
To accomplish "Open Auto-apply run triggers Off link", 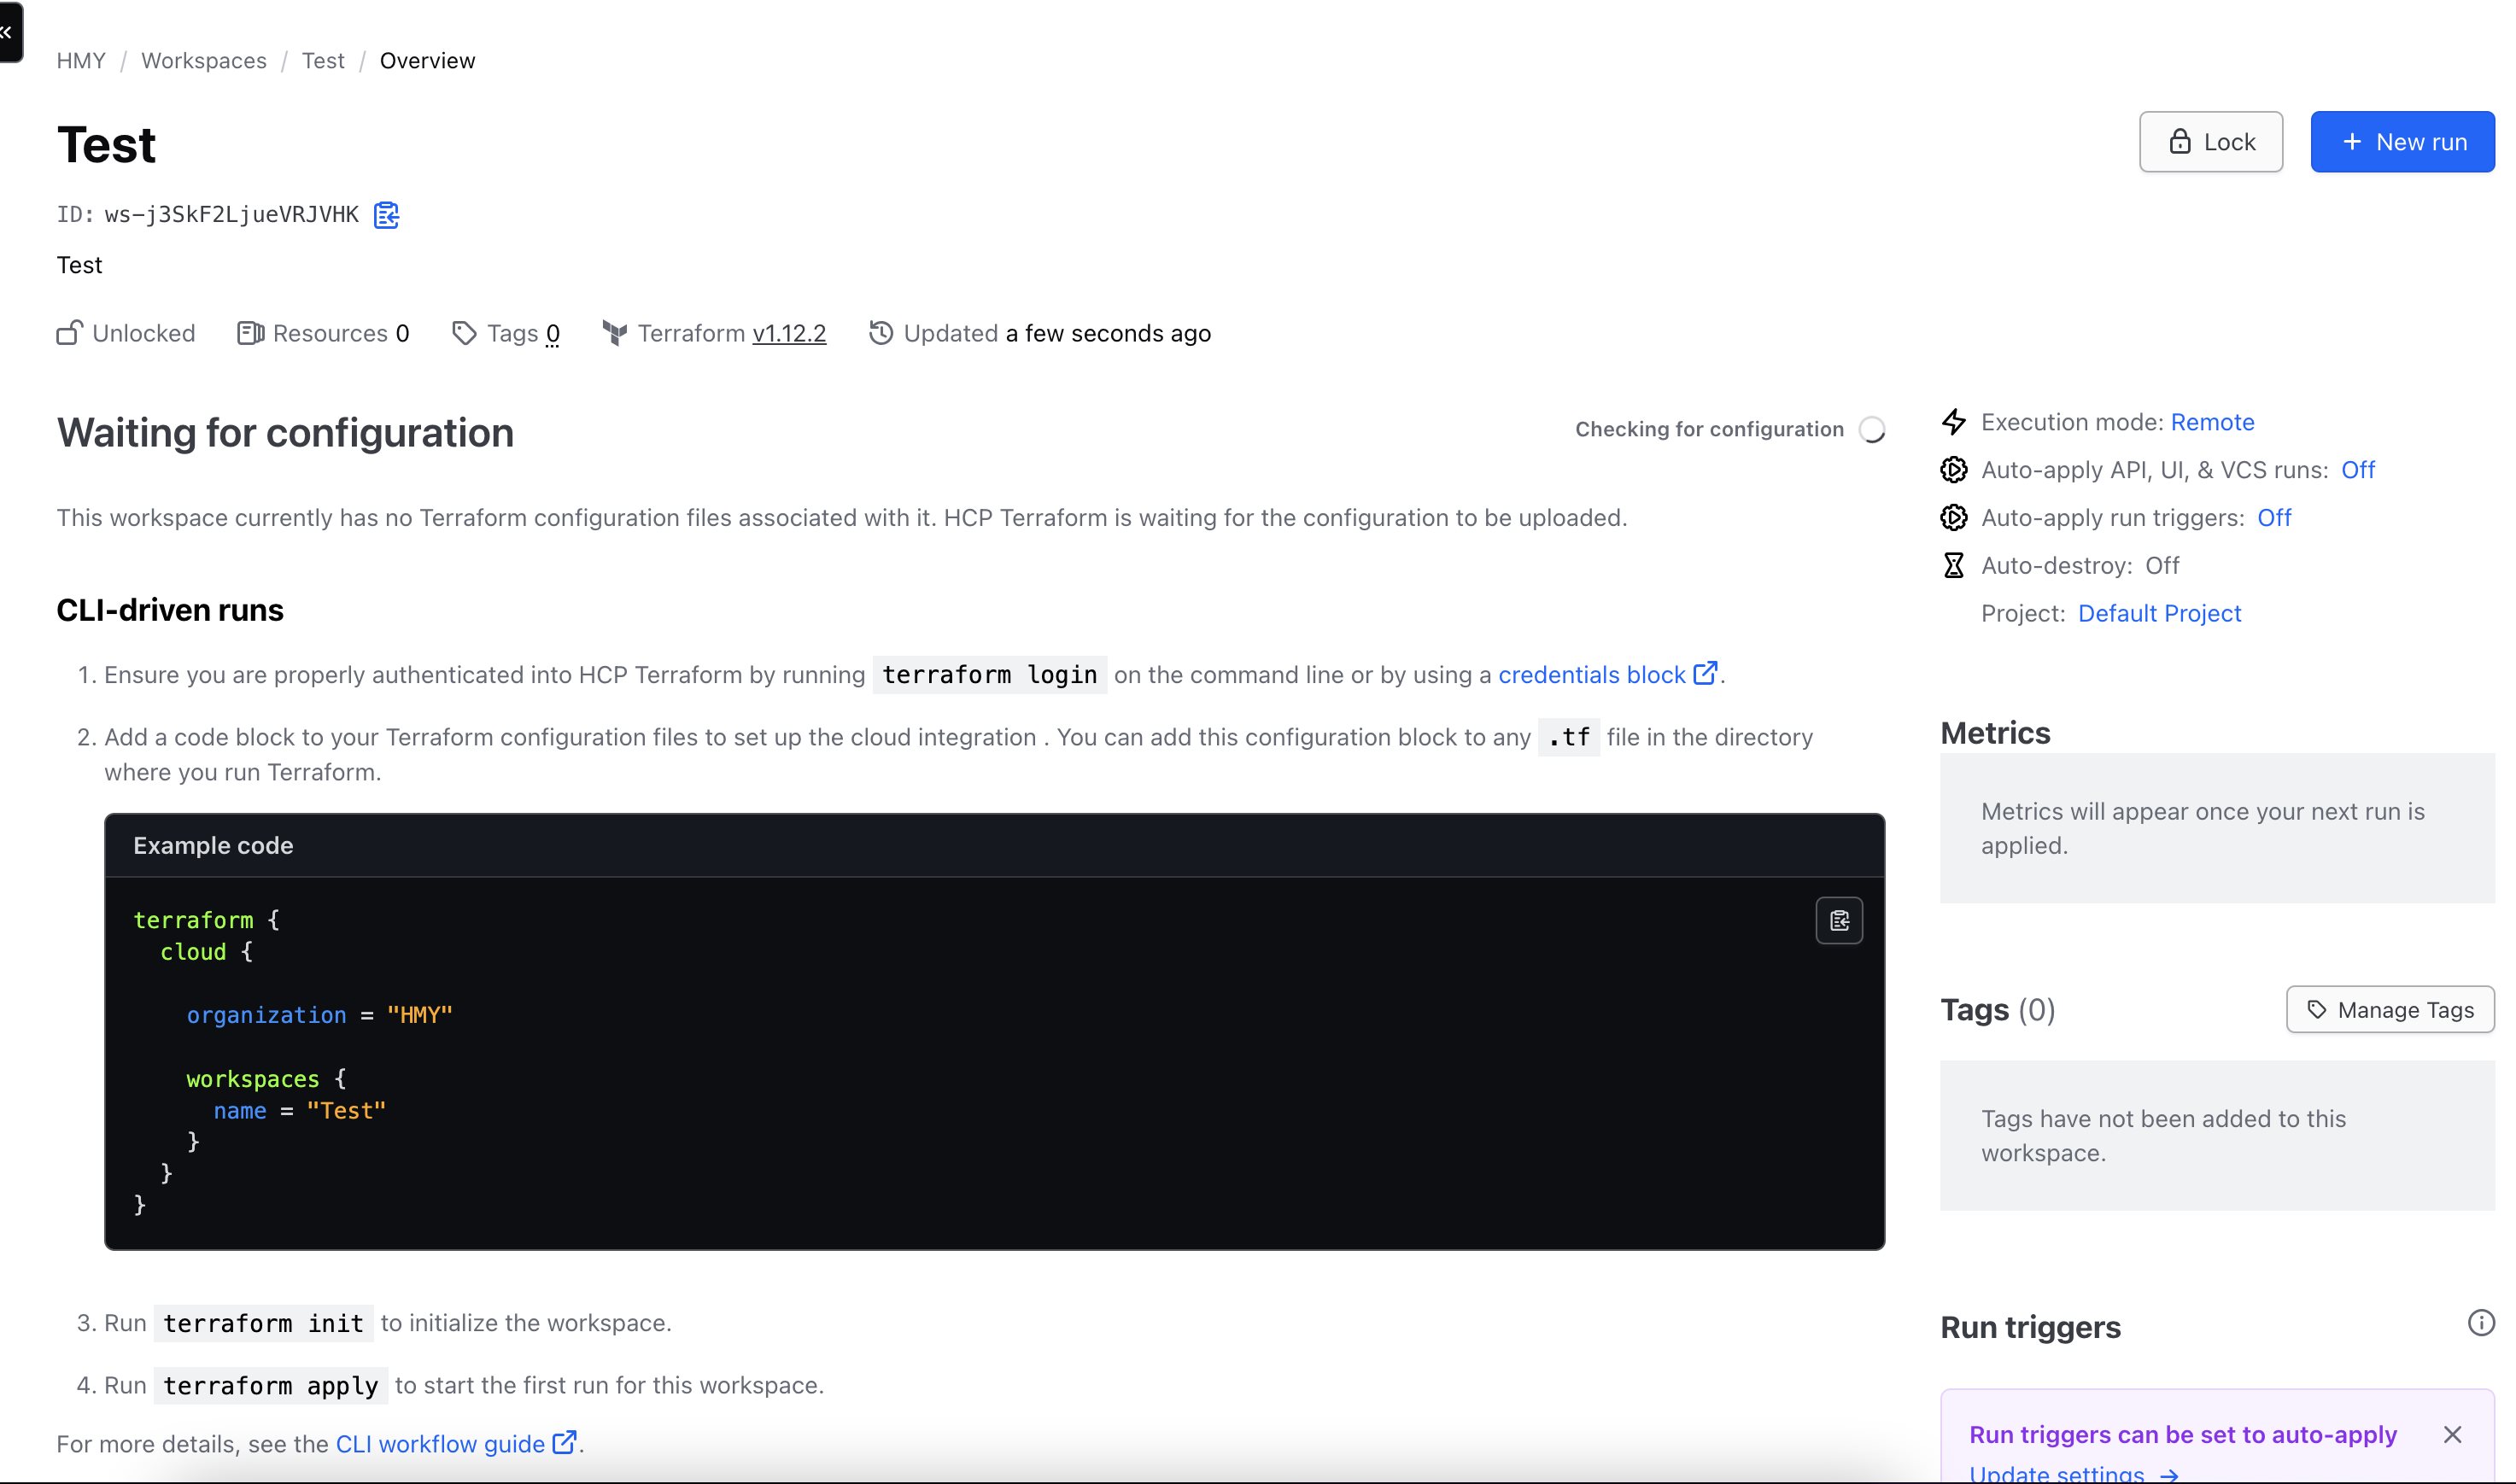I will pyautogui.click(x=2274, y=518).
